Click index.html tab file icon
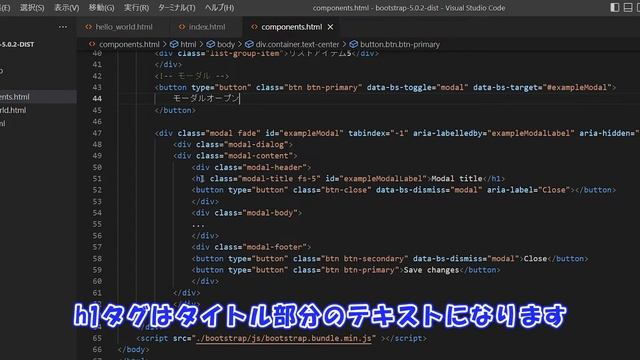 click(x=182, y=27)
